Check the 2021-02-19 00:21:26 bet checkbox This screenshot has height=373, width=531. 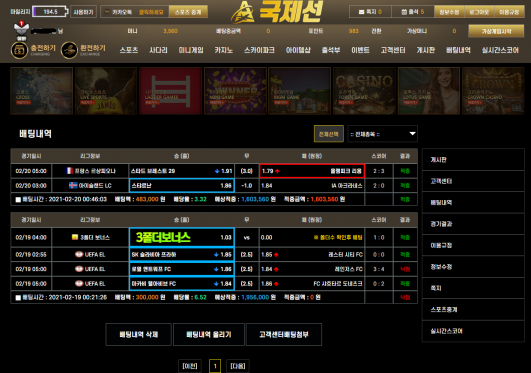pos(18,297)
